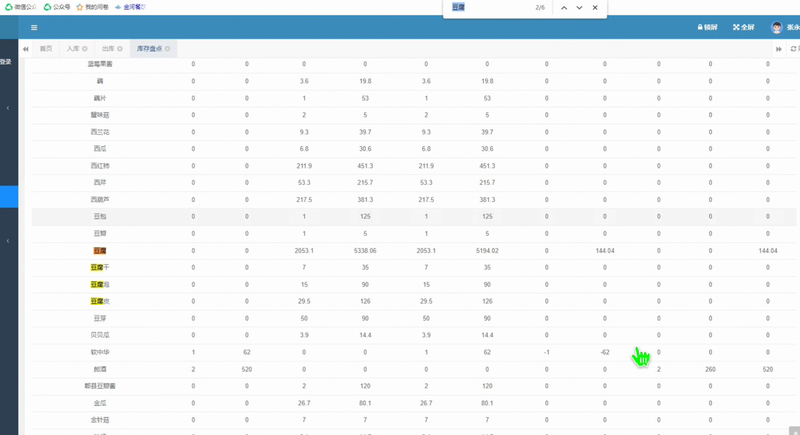This screenshot has height=435, width=800.
Task: Click the 藕片 row name
Action: (100, 98)
